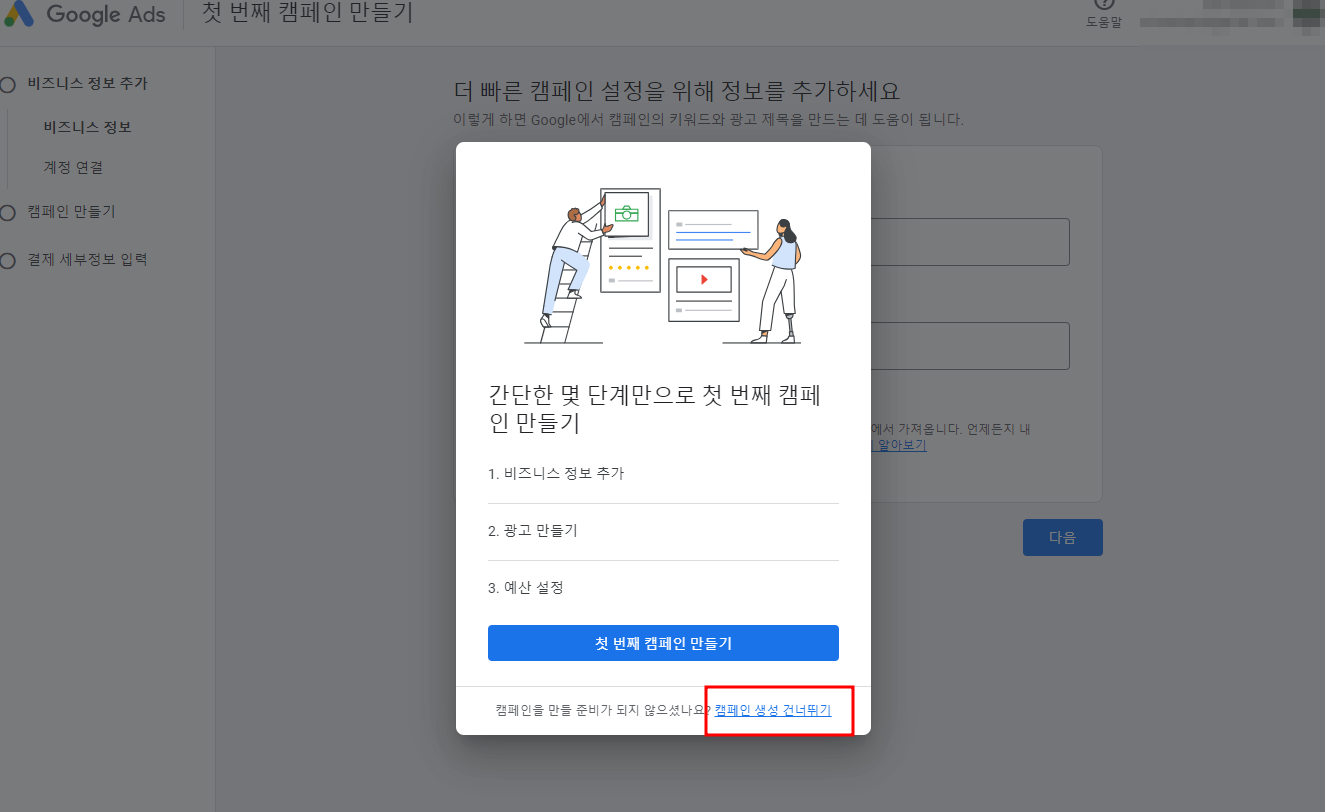Screen dimensions: 1325x812
Task: Select the 결제 세부정보 입력 step circle
Action: point(8,258)
